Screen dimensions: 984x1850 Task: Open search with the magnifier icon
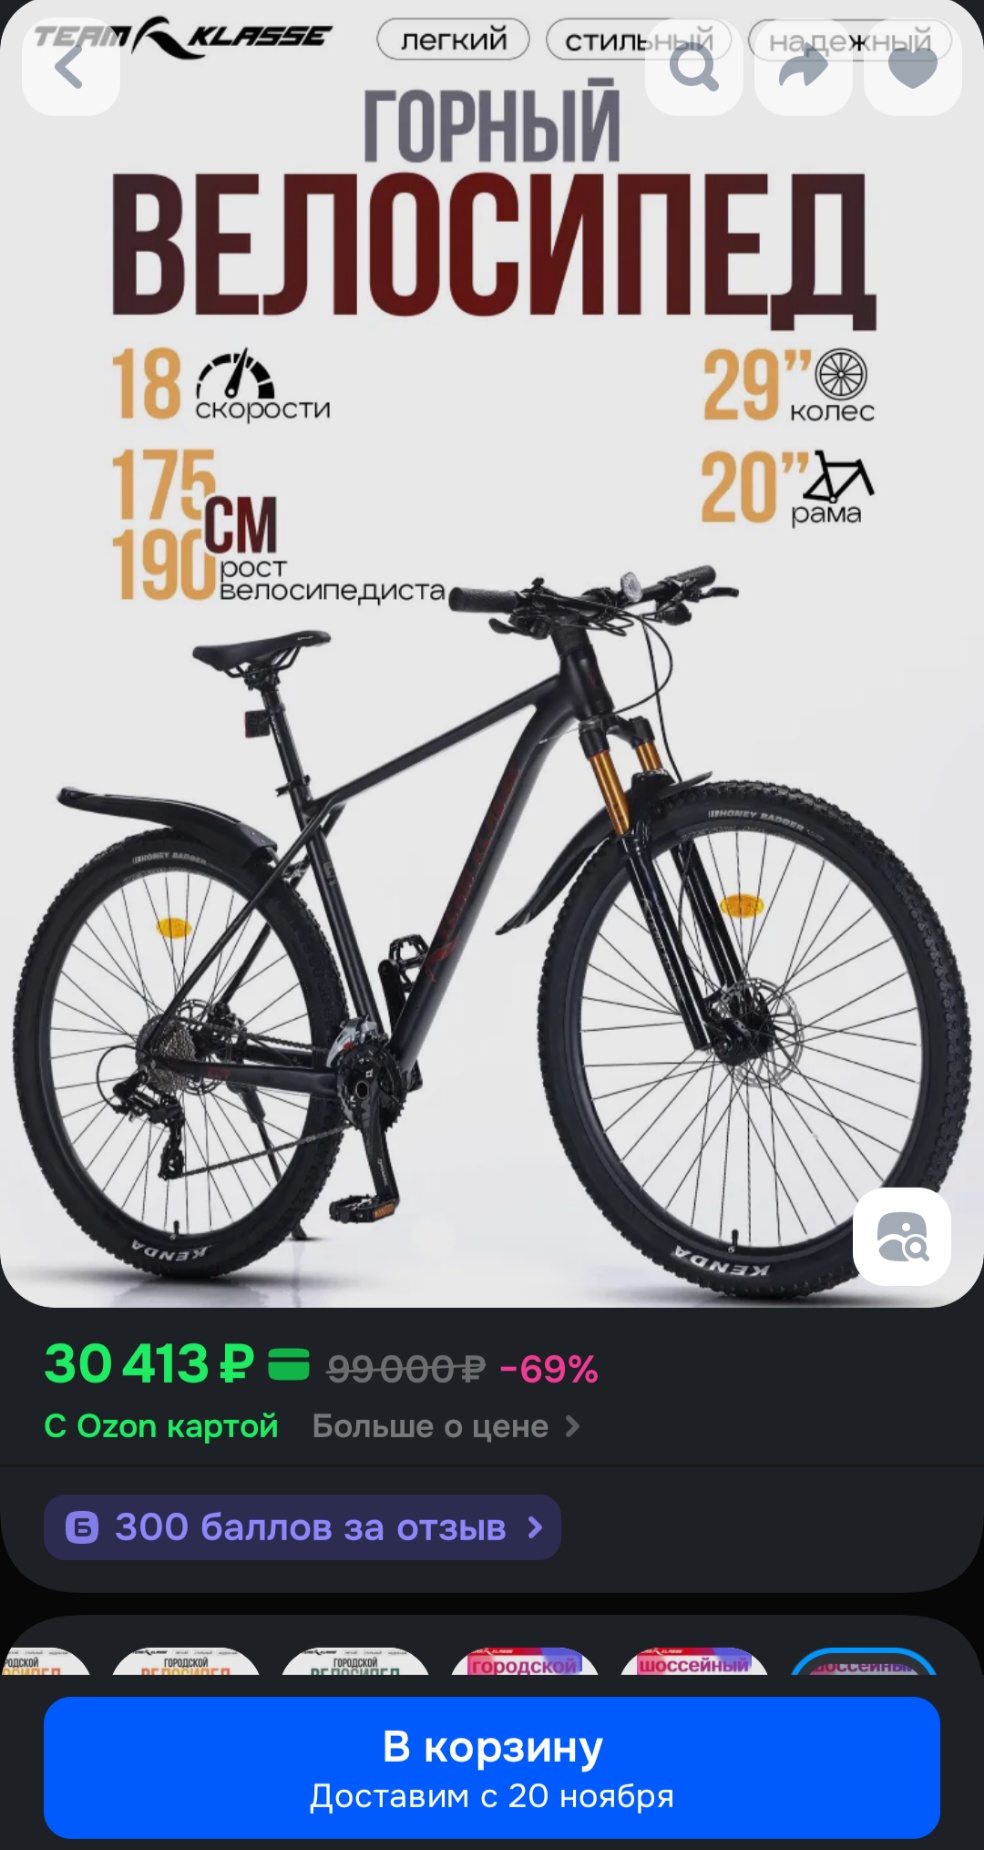(694, 67)
